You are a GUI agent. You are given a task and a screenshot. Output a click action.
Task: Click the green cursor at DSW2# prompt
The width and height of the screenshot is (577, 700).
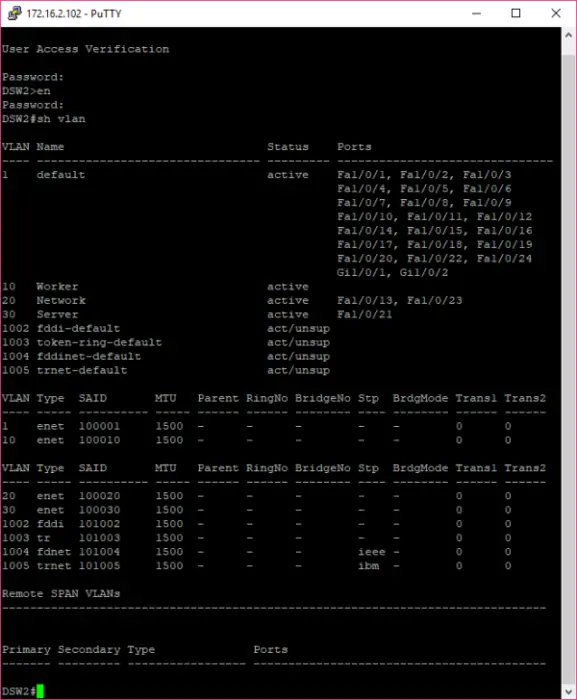40,691
